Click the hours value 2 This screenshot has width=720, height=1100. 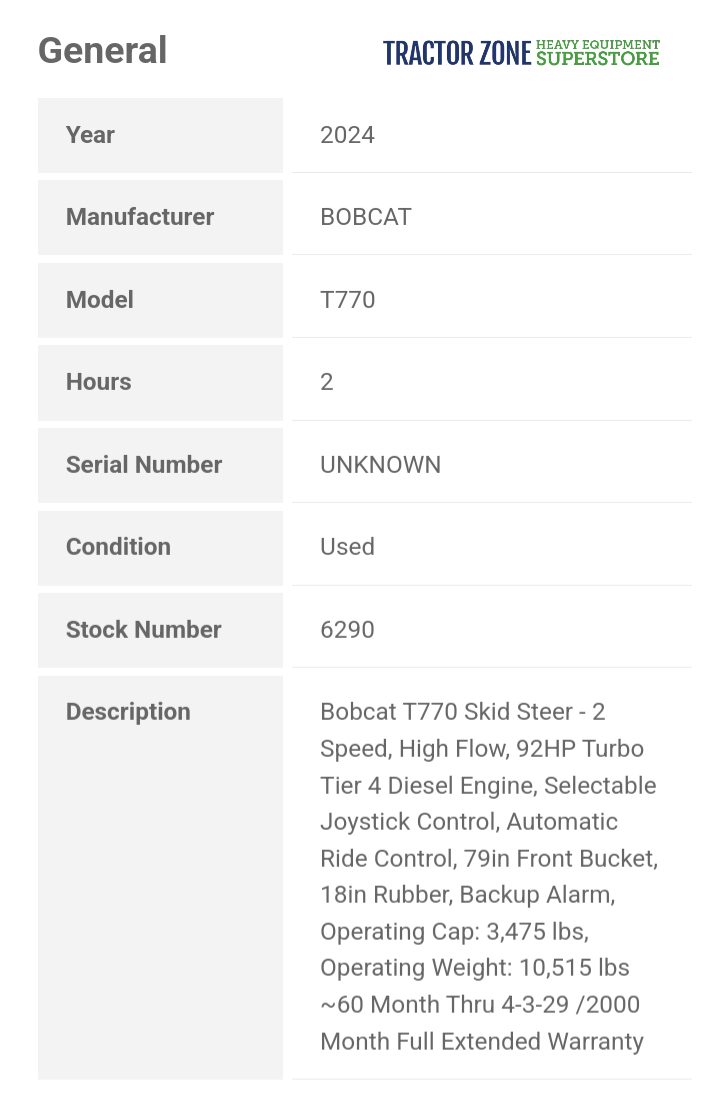tap(326, 382)
